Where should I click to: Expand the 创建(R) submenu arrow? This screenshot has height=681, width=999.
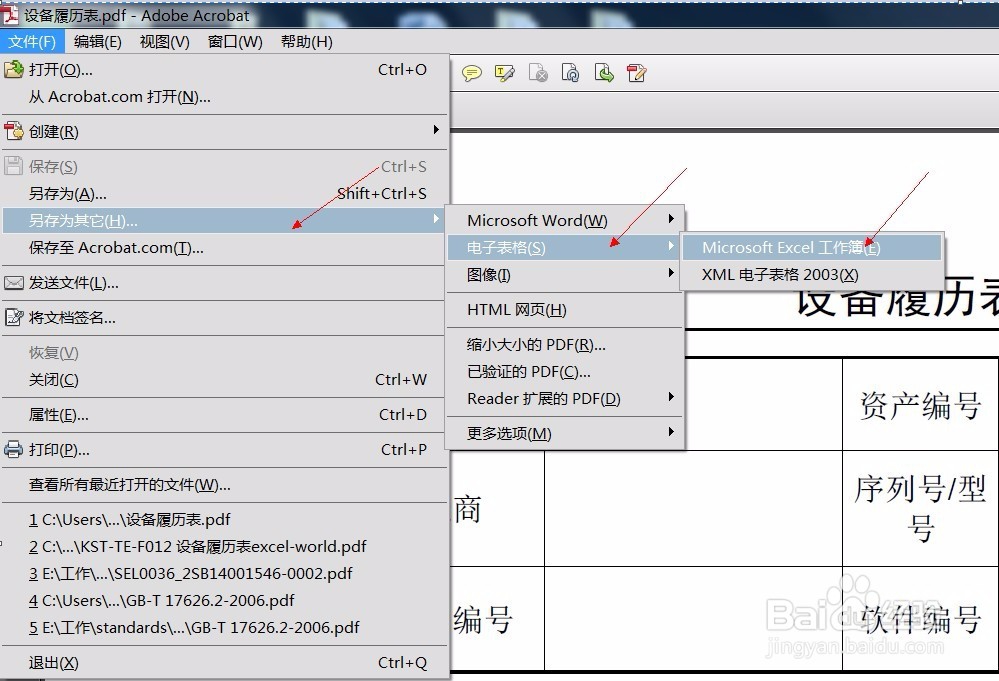(436, 130)
